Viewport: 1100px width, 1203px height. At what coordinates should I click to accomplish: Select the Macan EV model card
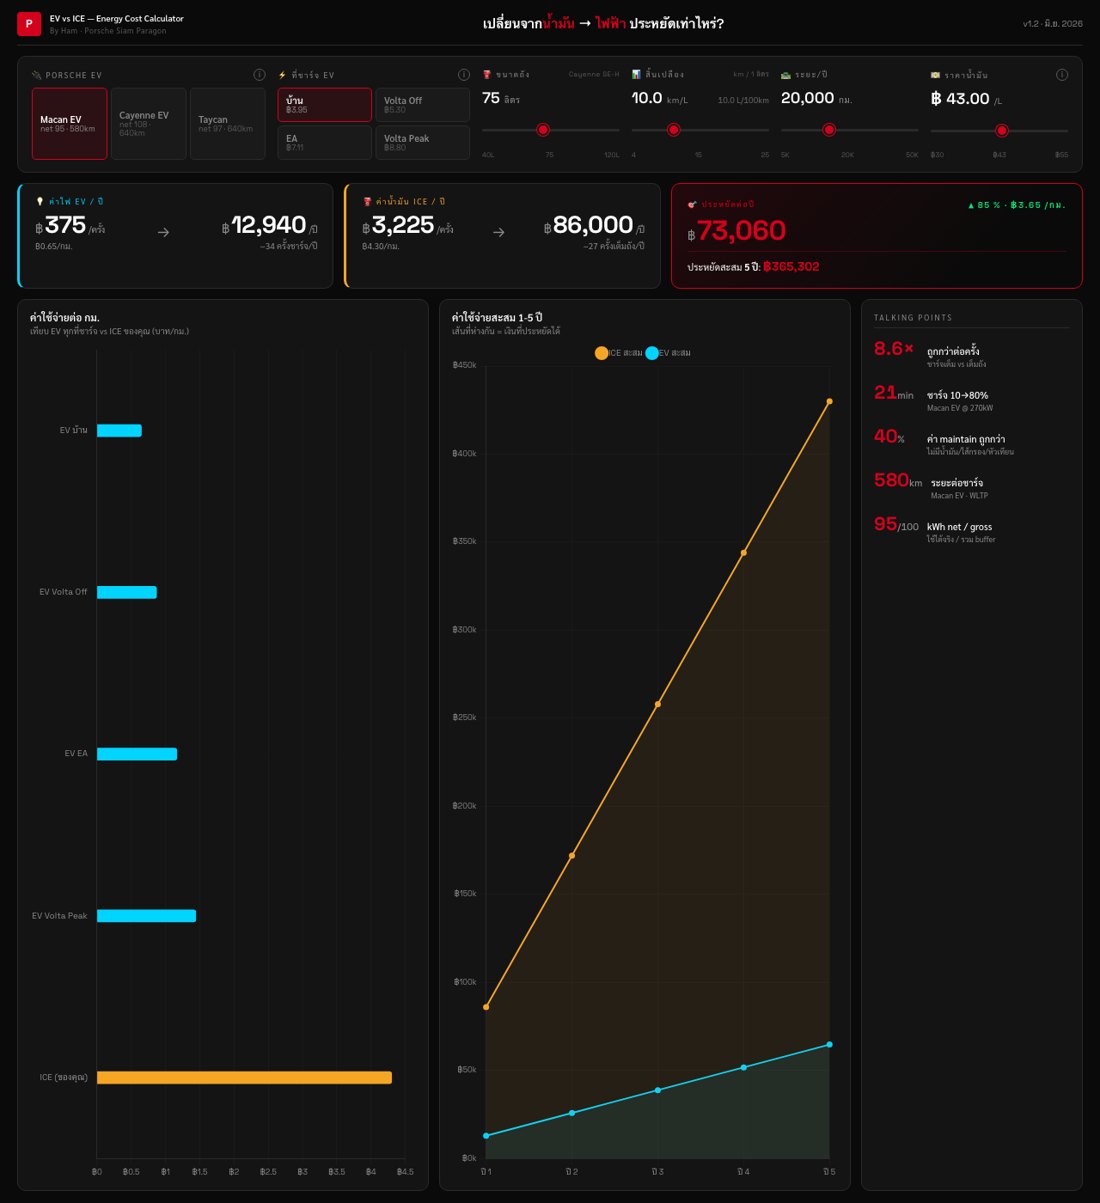[69, 124]
